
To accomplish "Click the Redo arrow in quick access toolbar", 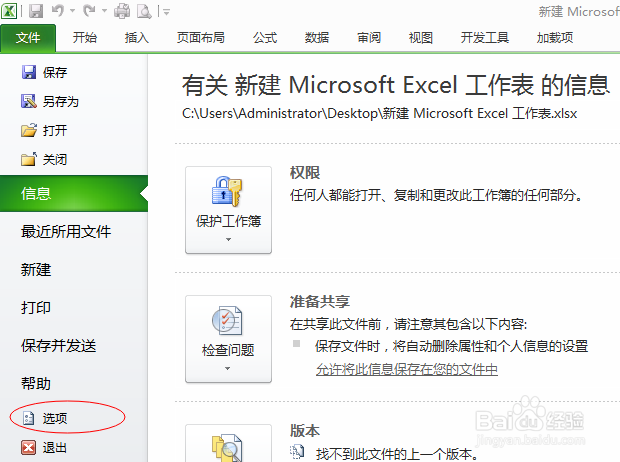I will click(x=89, y=11).
